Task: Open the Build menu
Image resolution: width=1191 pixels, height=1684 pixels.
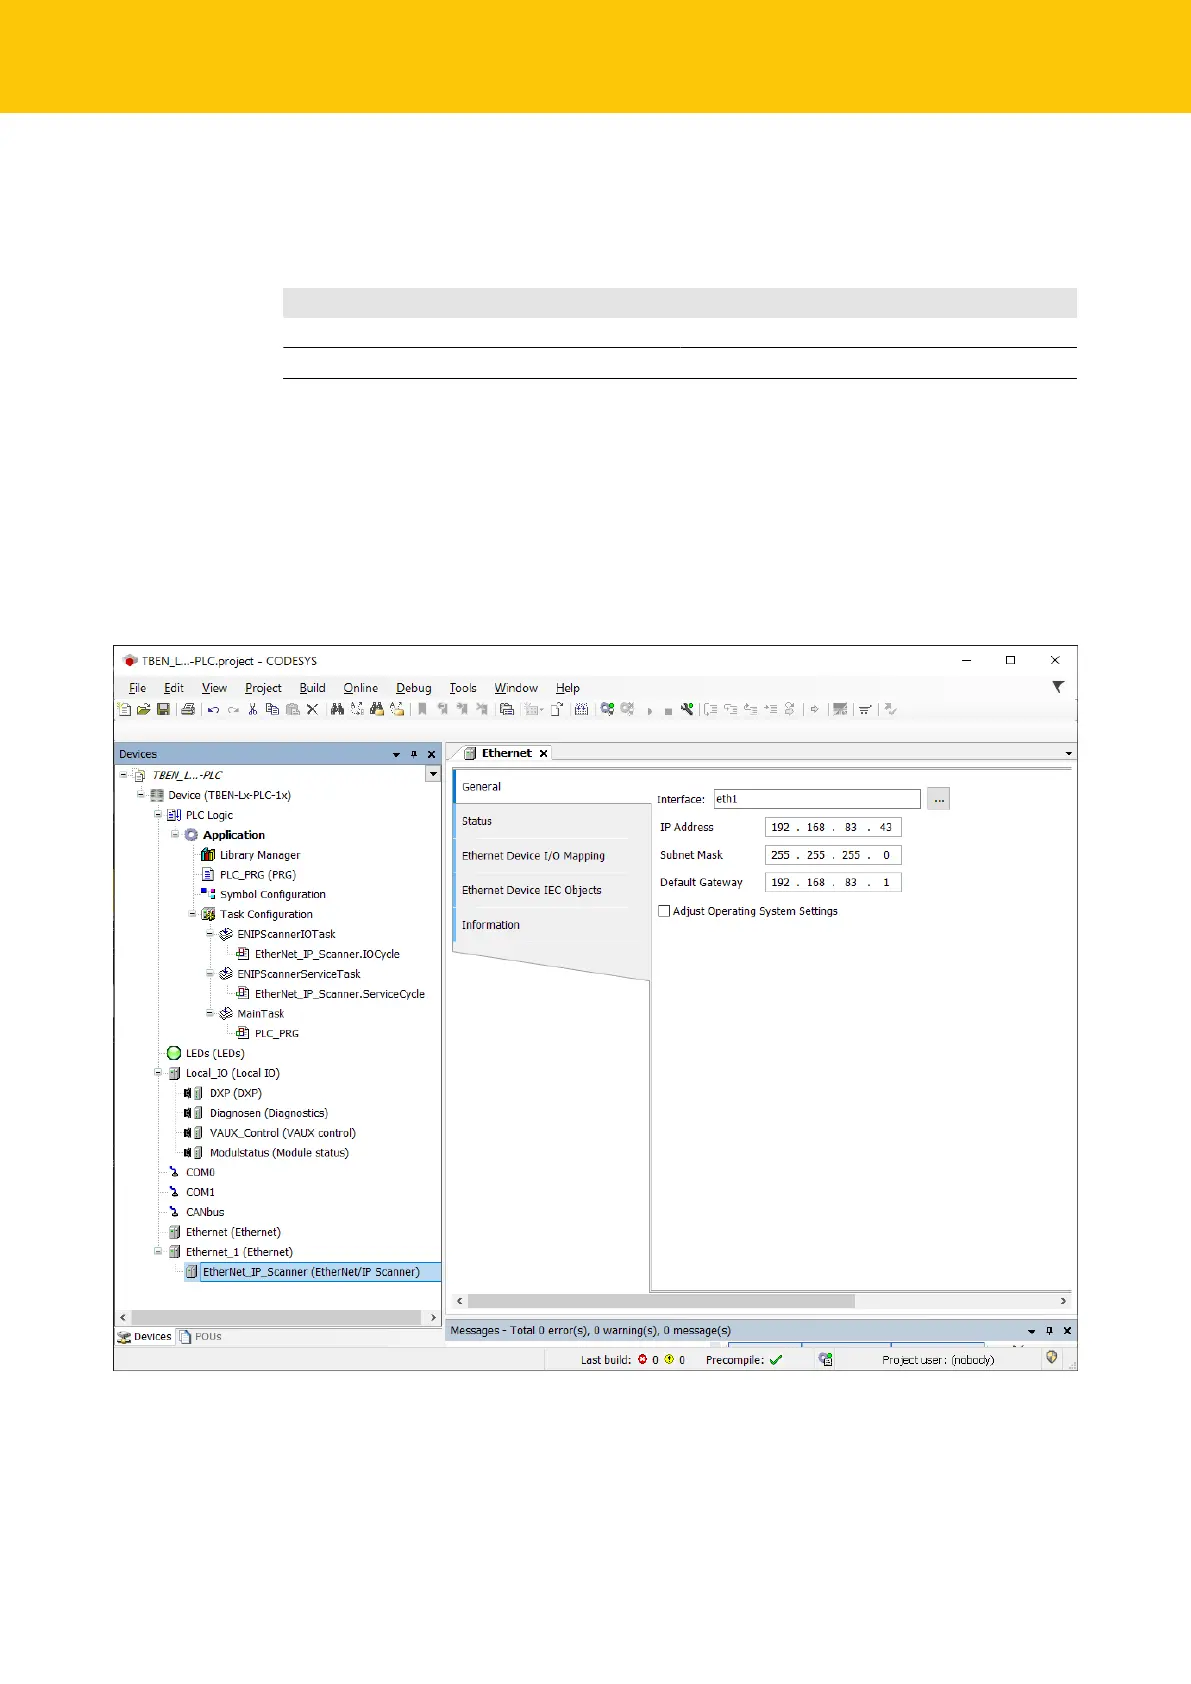Action: tap(312, 688)
